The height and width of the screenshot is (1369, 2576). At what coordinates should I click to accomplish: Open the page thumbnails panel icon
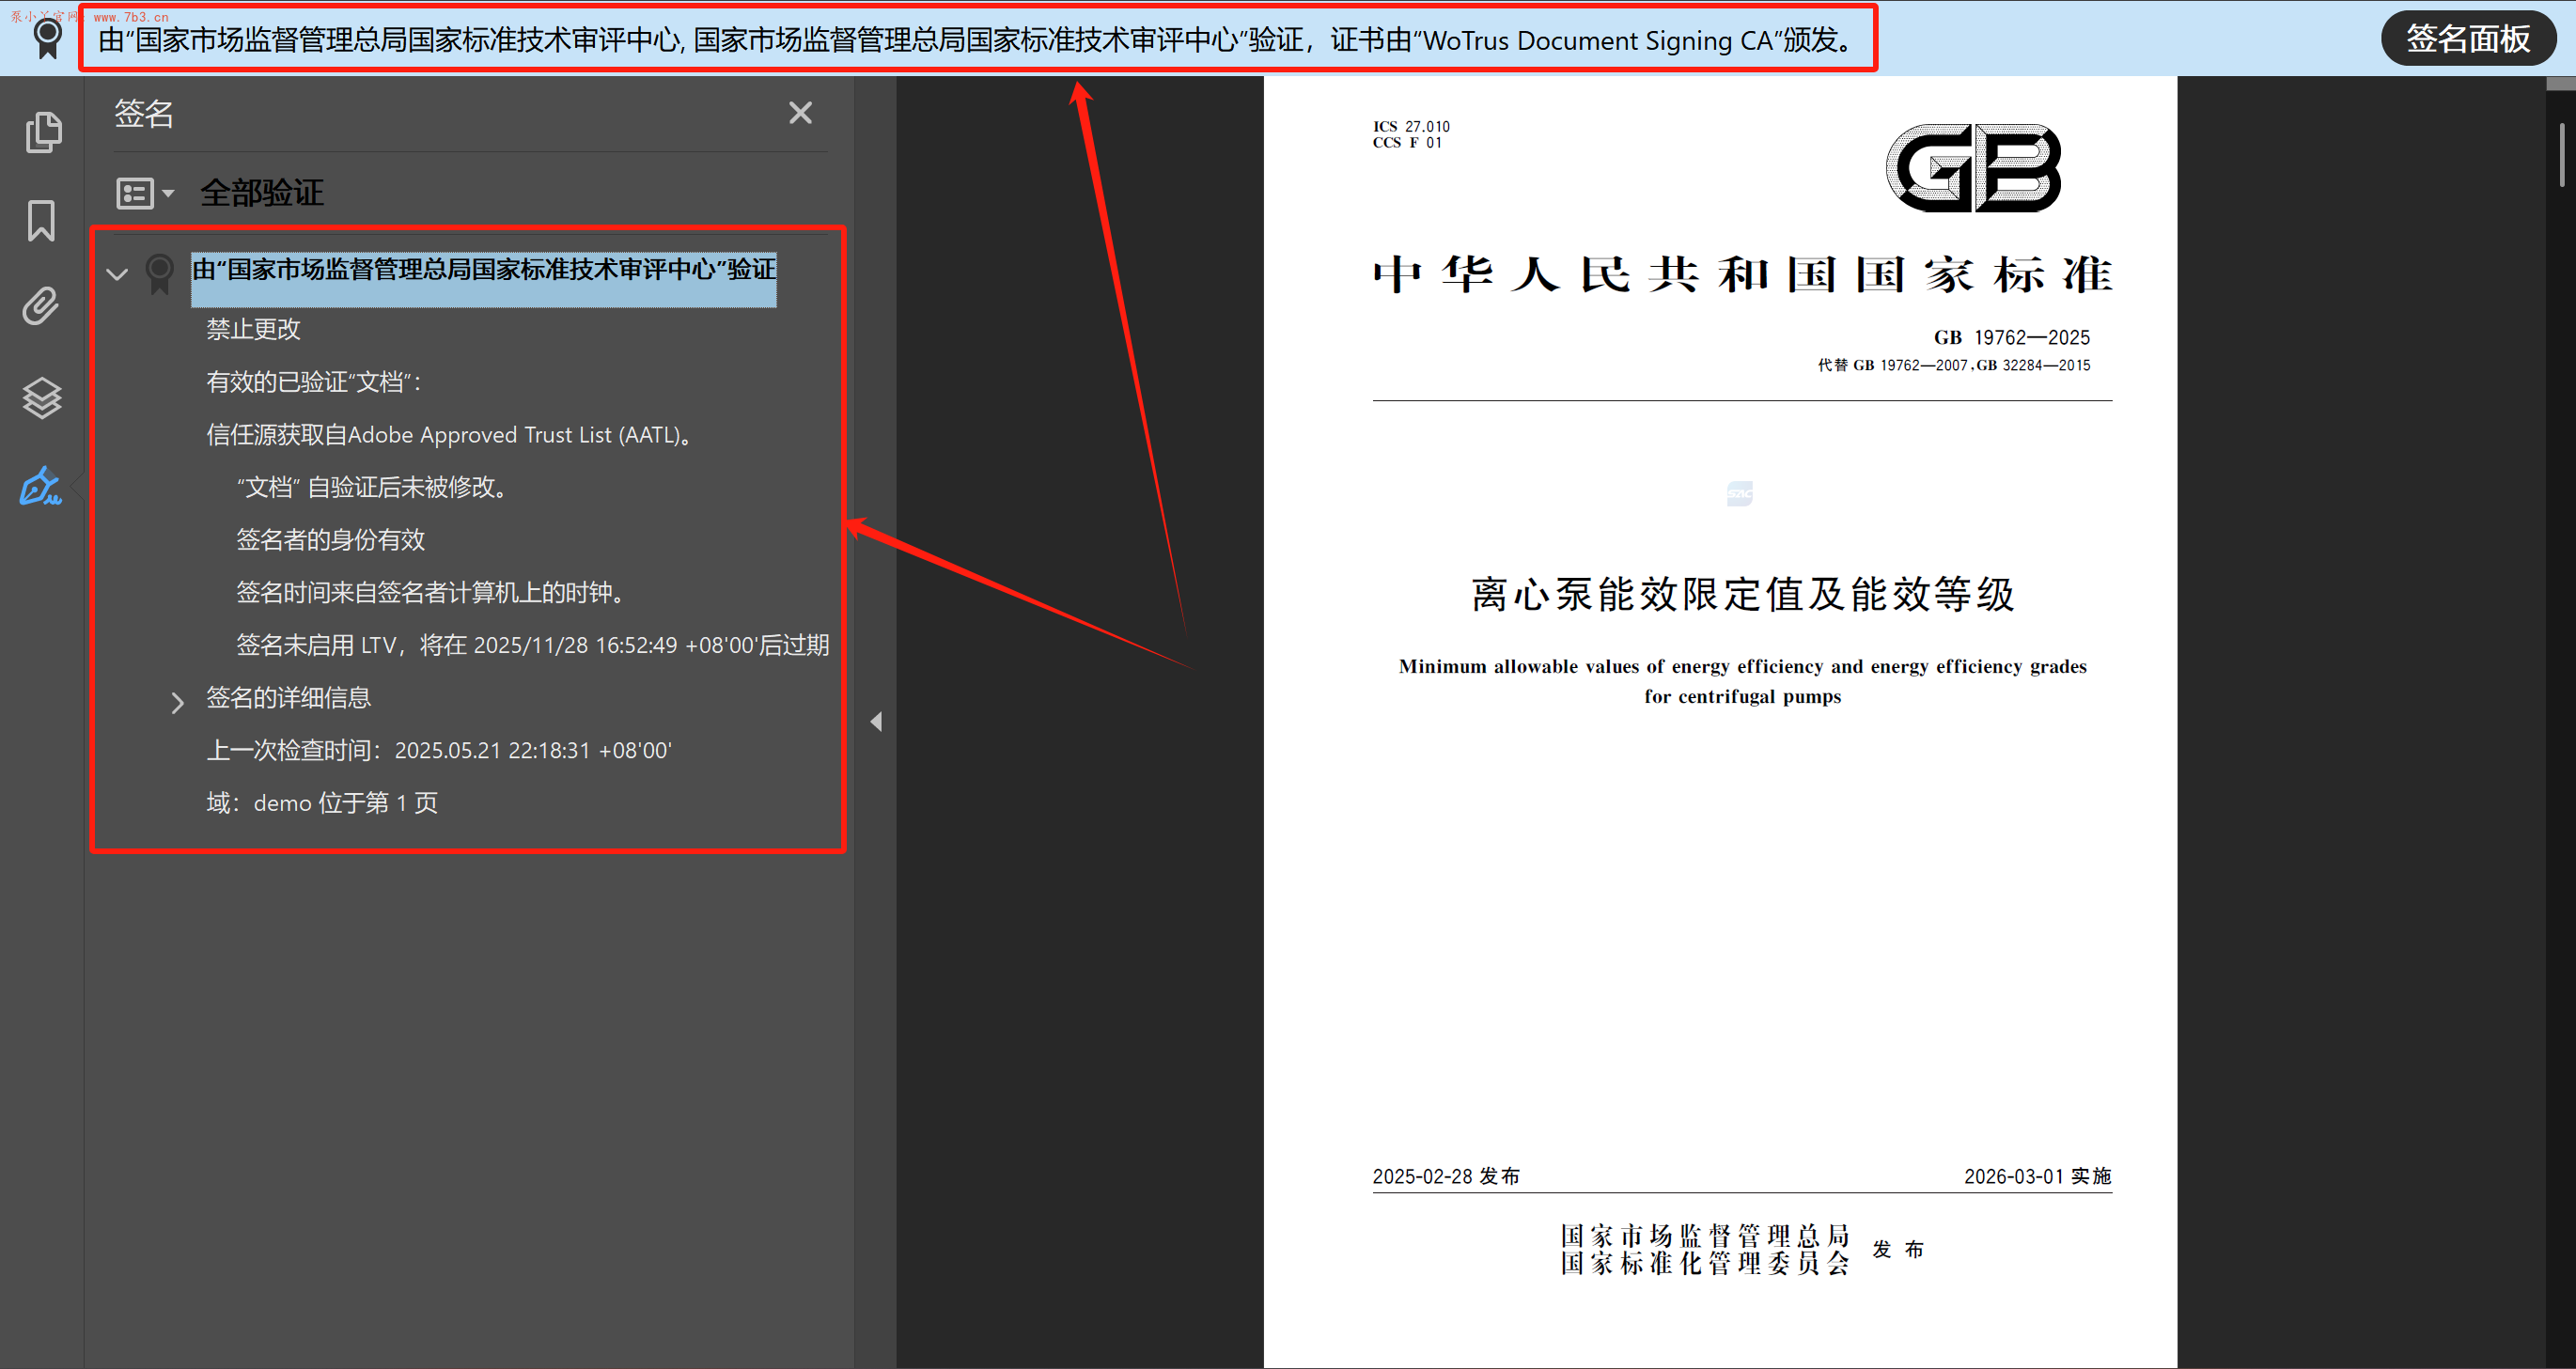(43, 132)
